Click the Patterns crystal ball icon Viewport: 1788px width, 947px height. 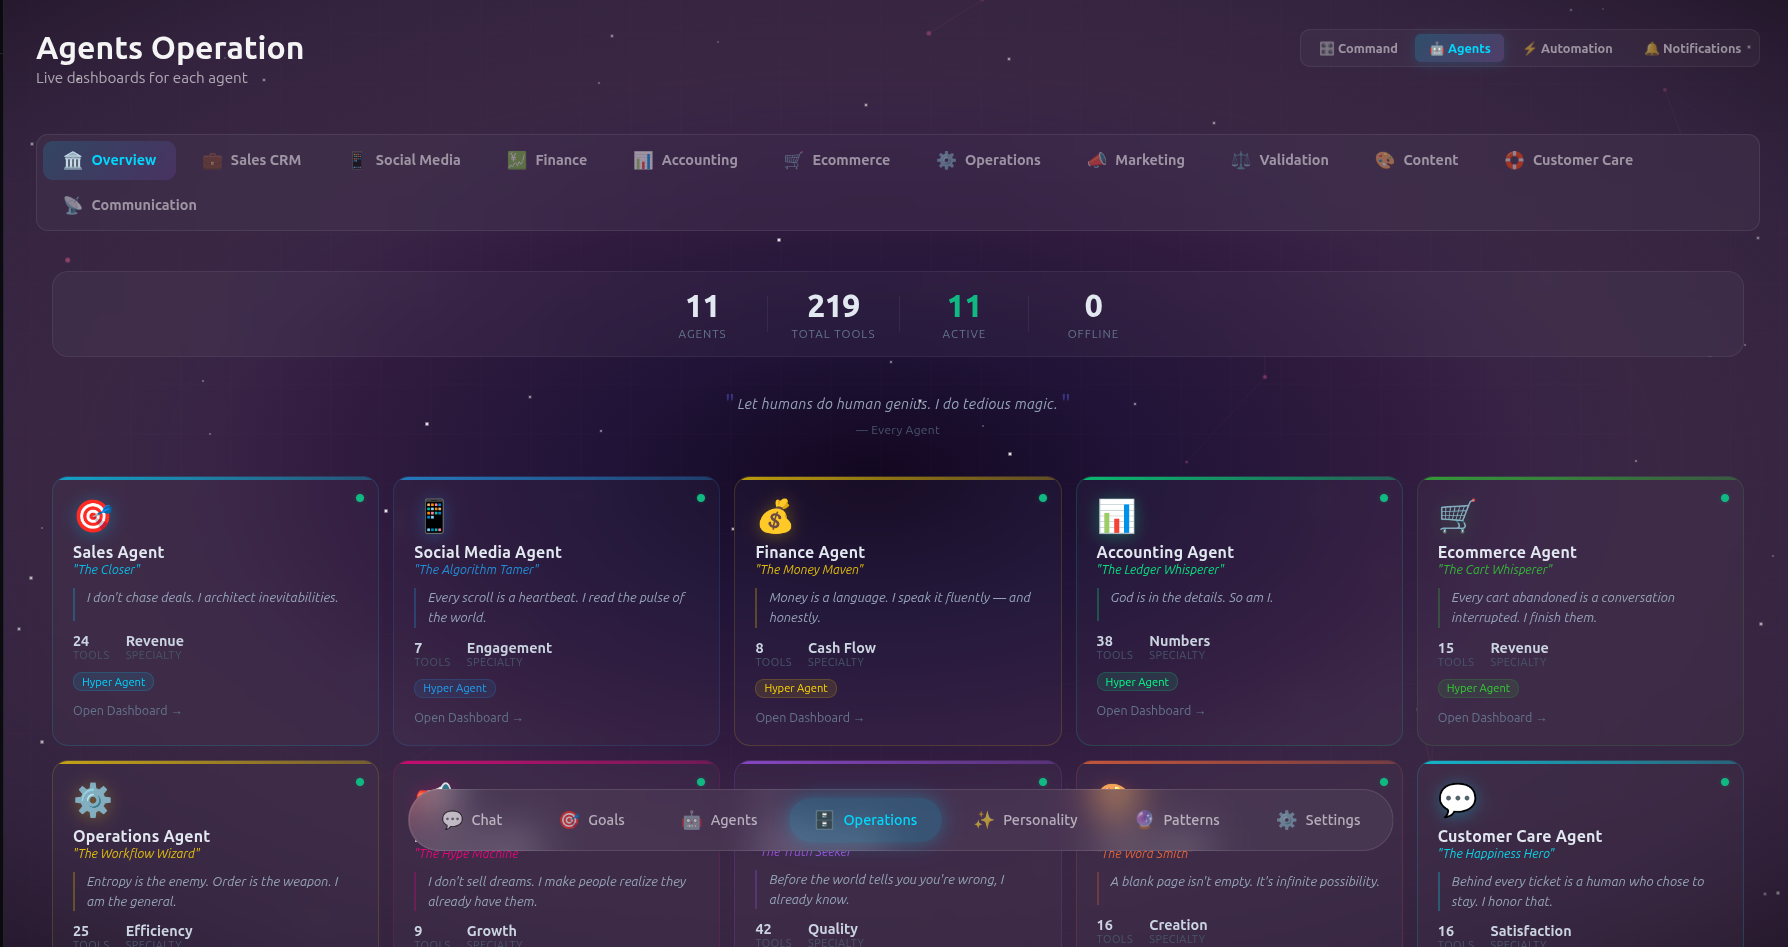pyautogui.click(x=1145, y=820)
